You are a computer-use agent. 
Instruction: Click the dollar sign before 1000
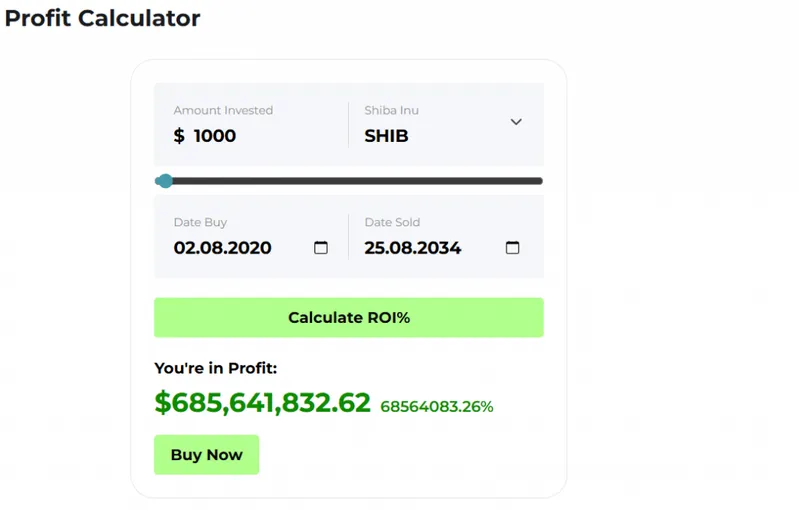click(179, 136)
